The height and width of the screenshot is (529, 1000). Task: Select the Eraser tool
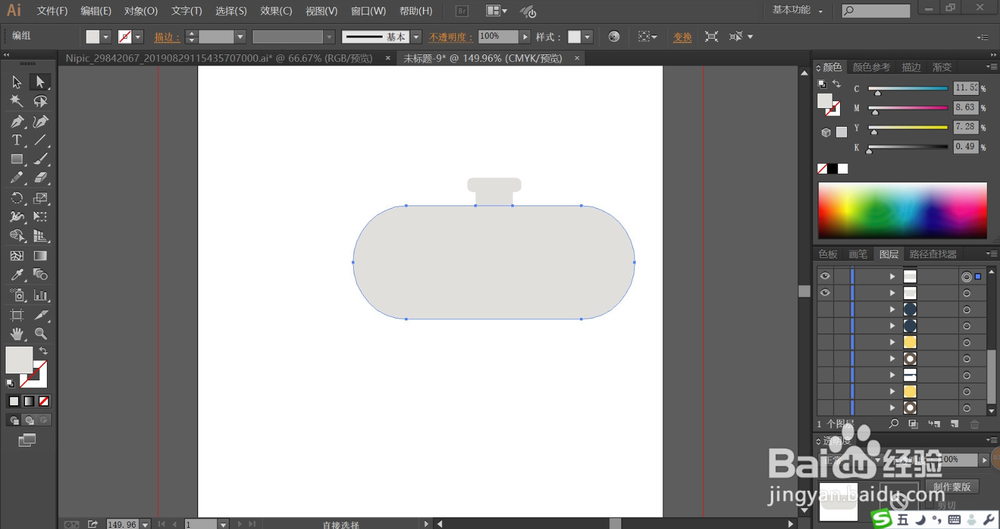(x=40, y=178)
